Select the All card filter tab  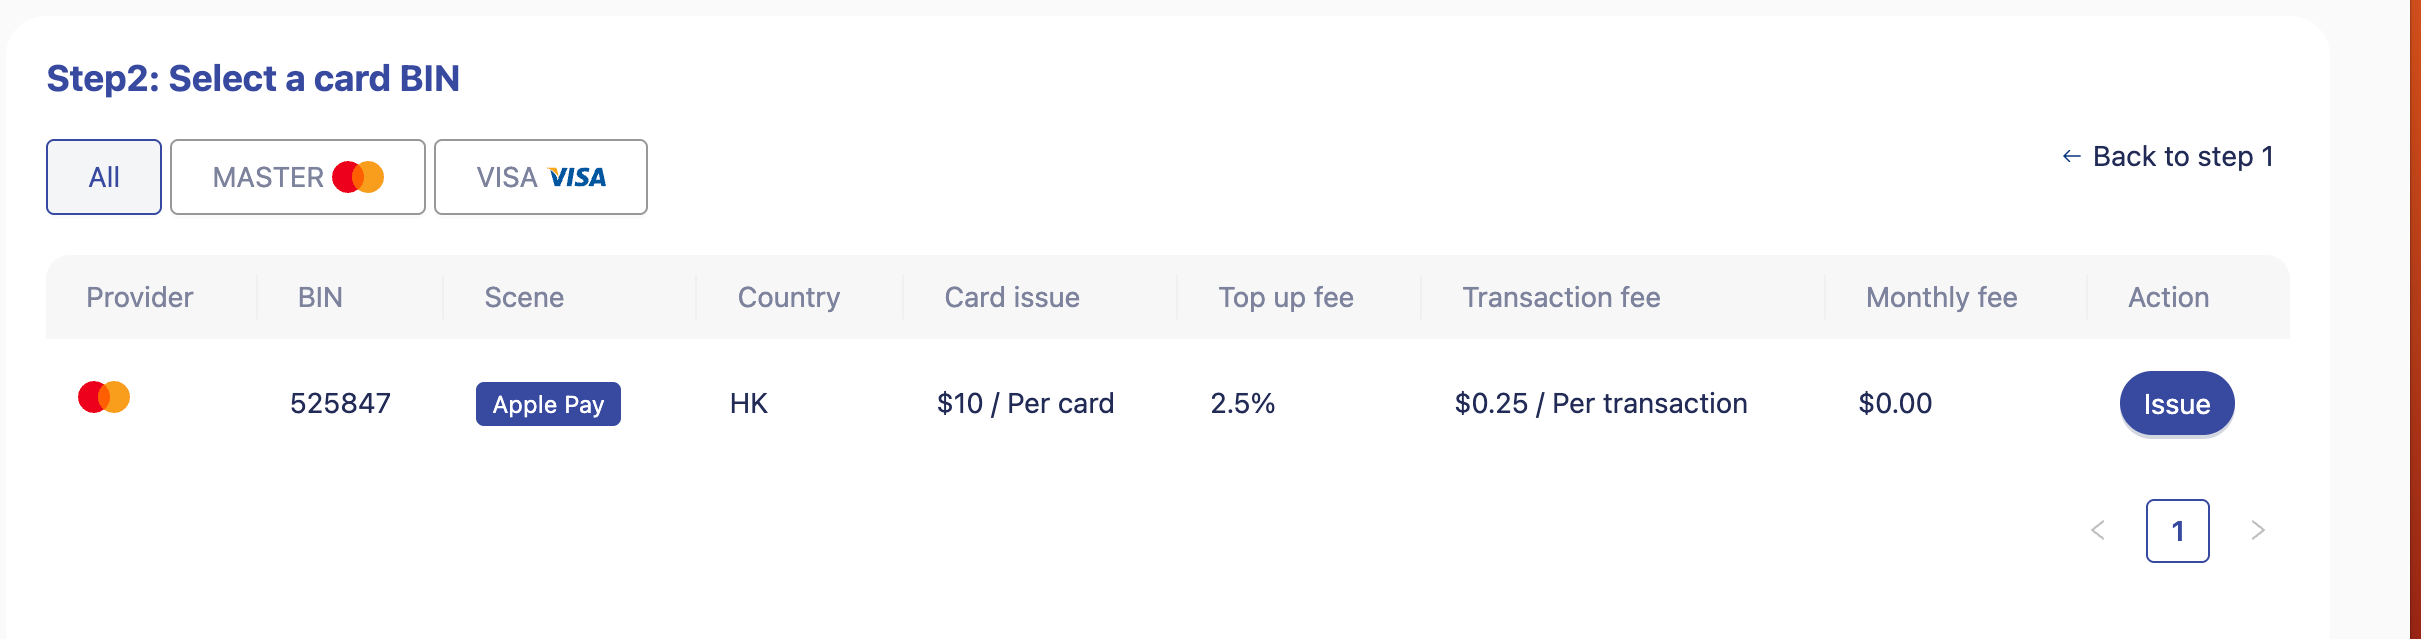tap(104, 177)
